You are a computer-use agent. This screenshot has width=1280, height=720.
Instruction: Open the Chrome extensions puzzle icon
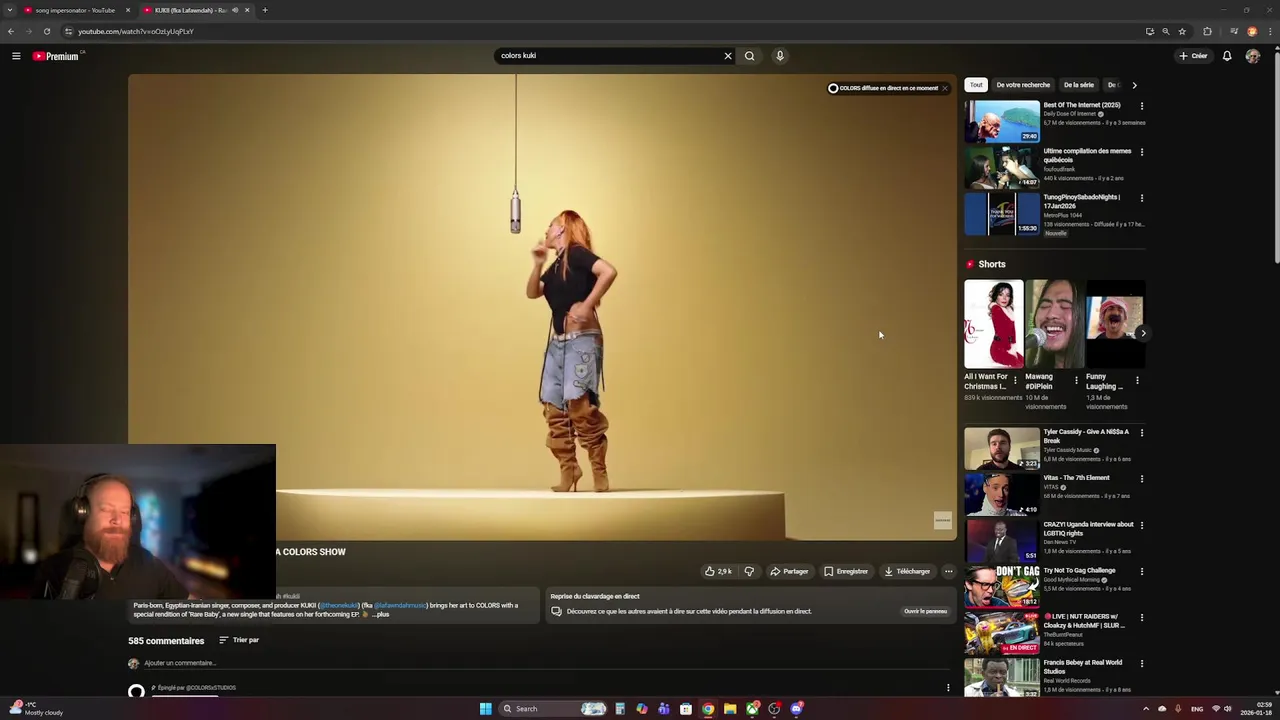(x=1207, y=31)
